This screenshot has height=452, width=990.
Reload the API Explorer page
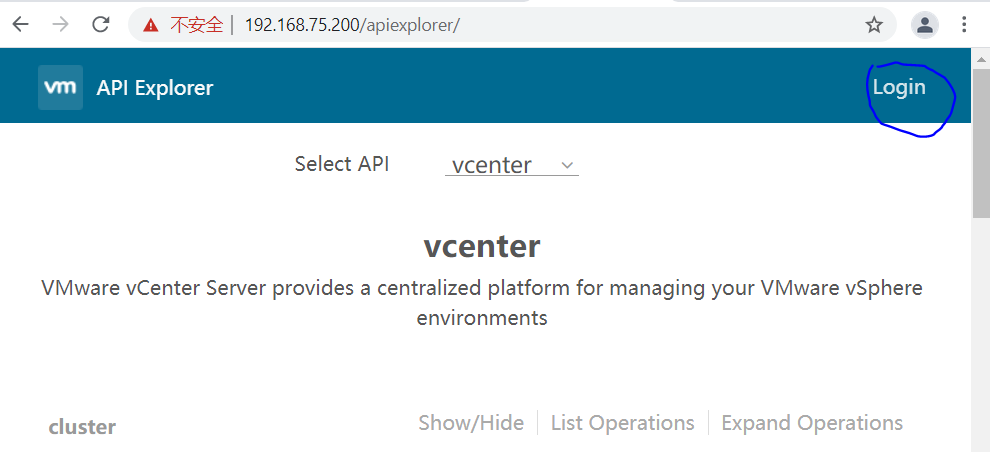click(101, 25)
